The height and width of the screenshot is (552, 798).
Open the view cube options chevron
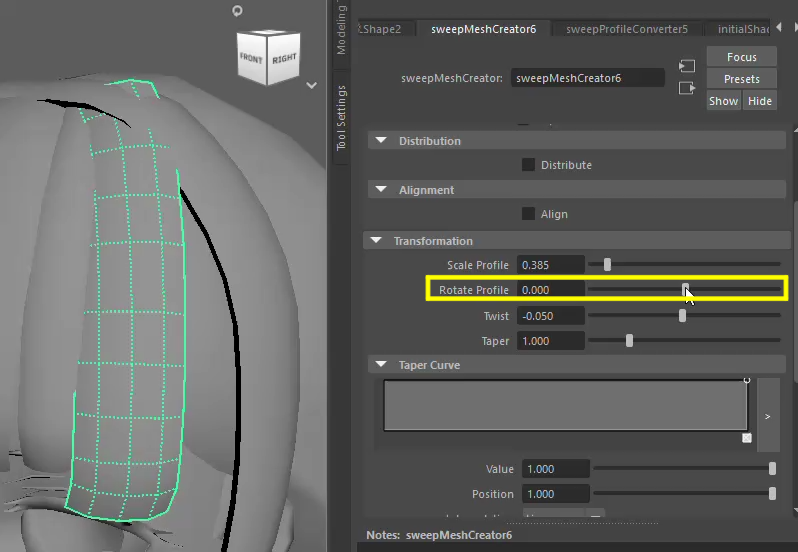(x=312, y=86)
